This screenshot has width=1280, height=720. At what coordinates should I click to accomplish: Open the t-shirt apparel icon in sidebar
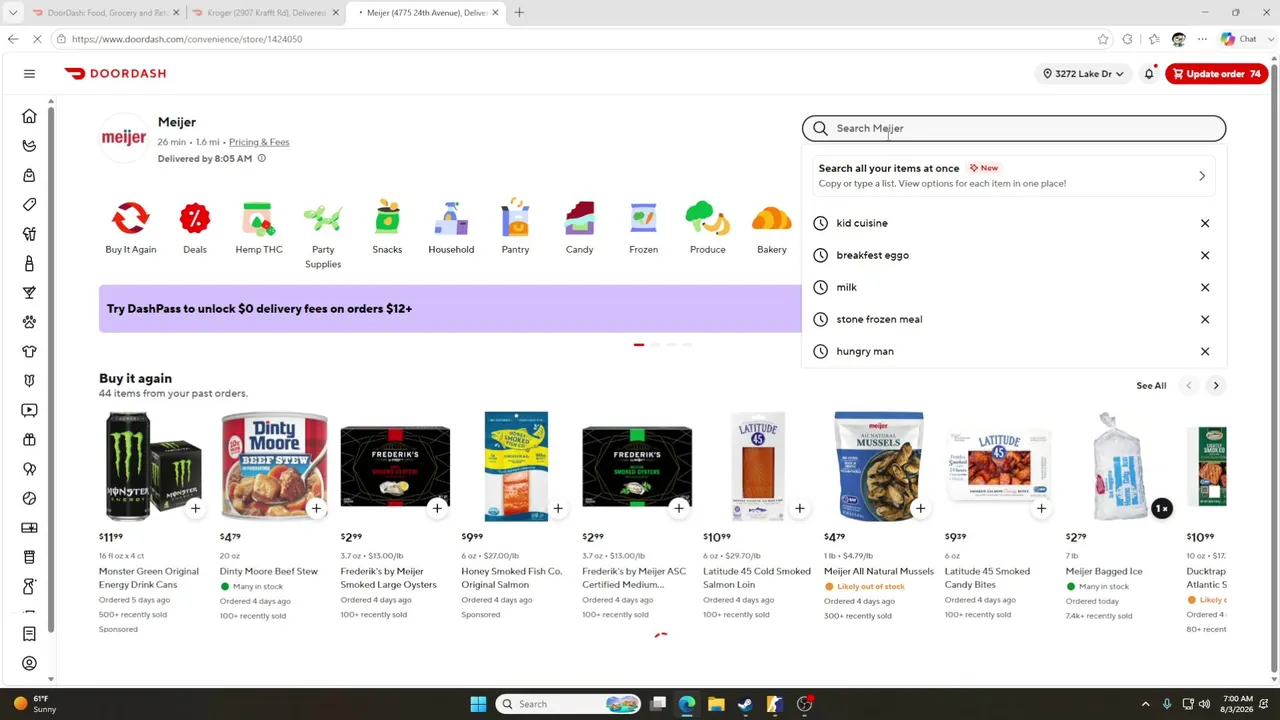point(29,352)
